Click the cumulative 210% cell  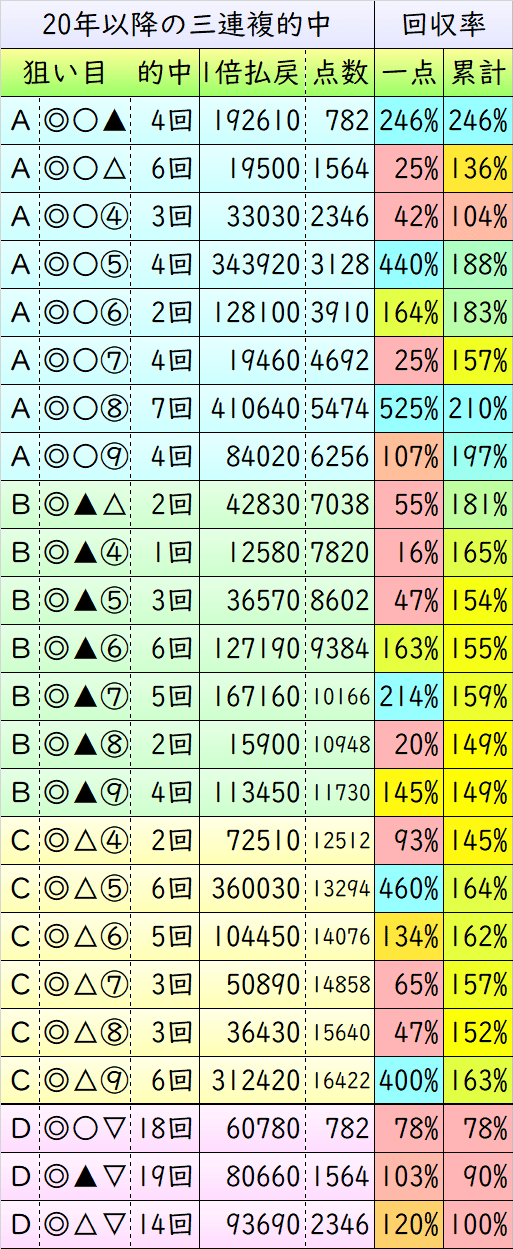pyautogui.click(x=478, y=409)
